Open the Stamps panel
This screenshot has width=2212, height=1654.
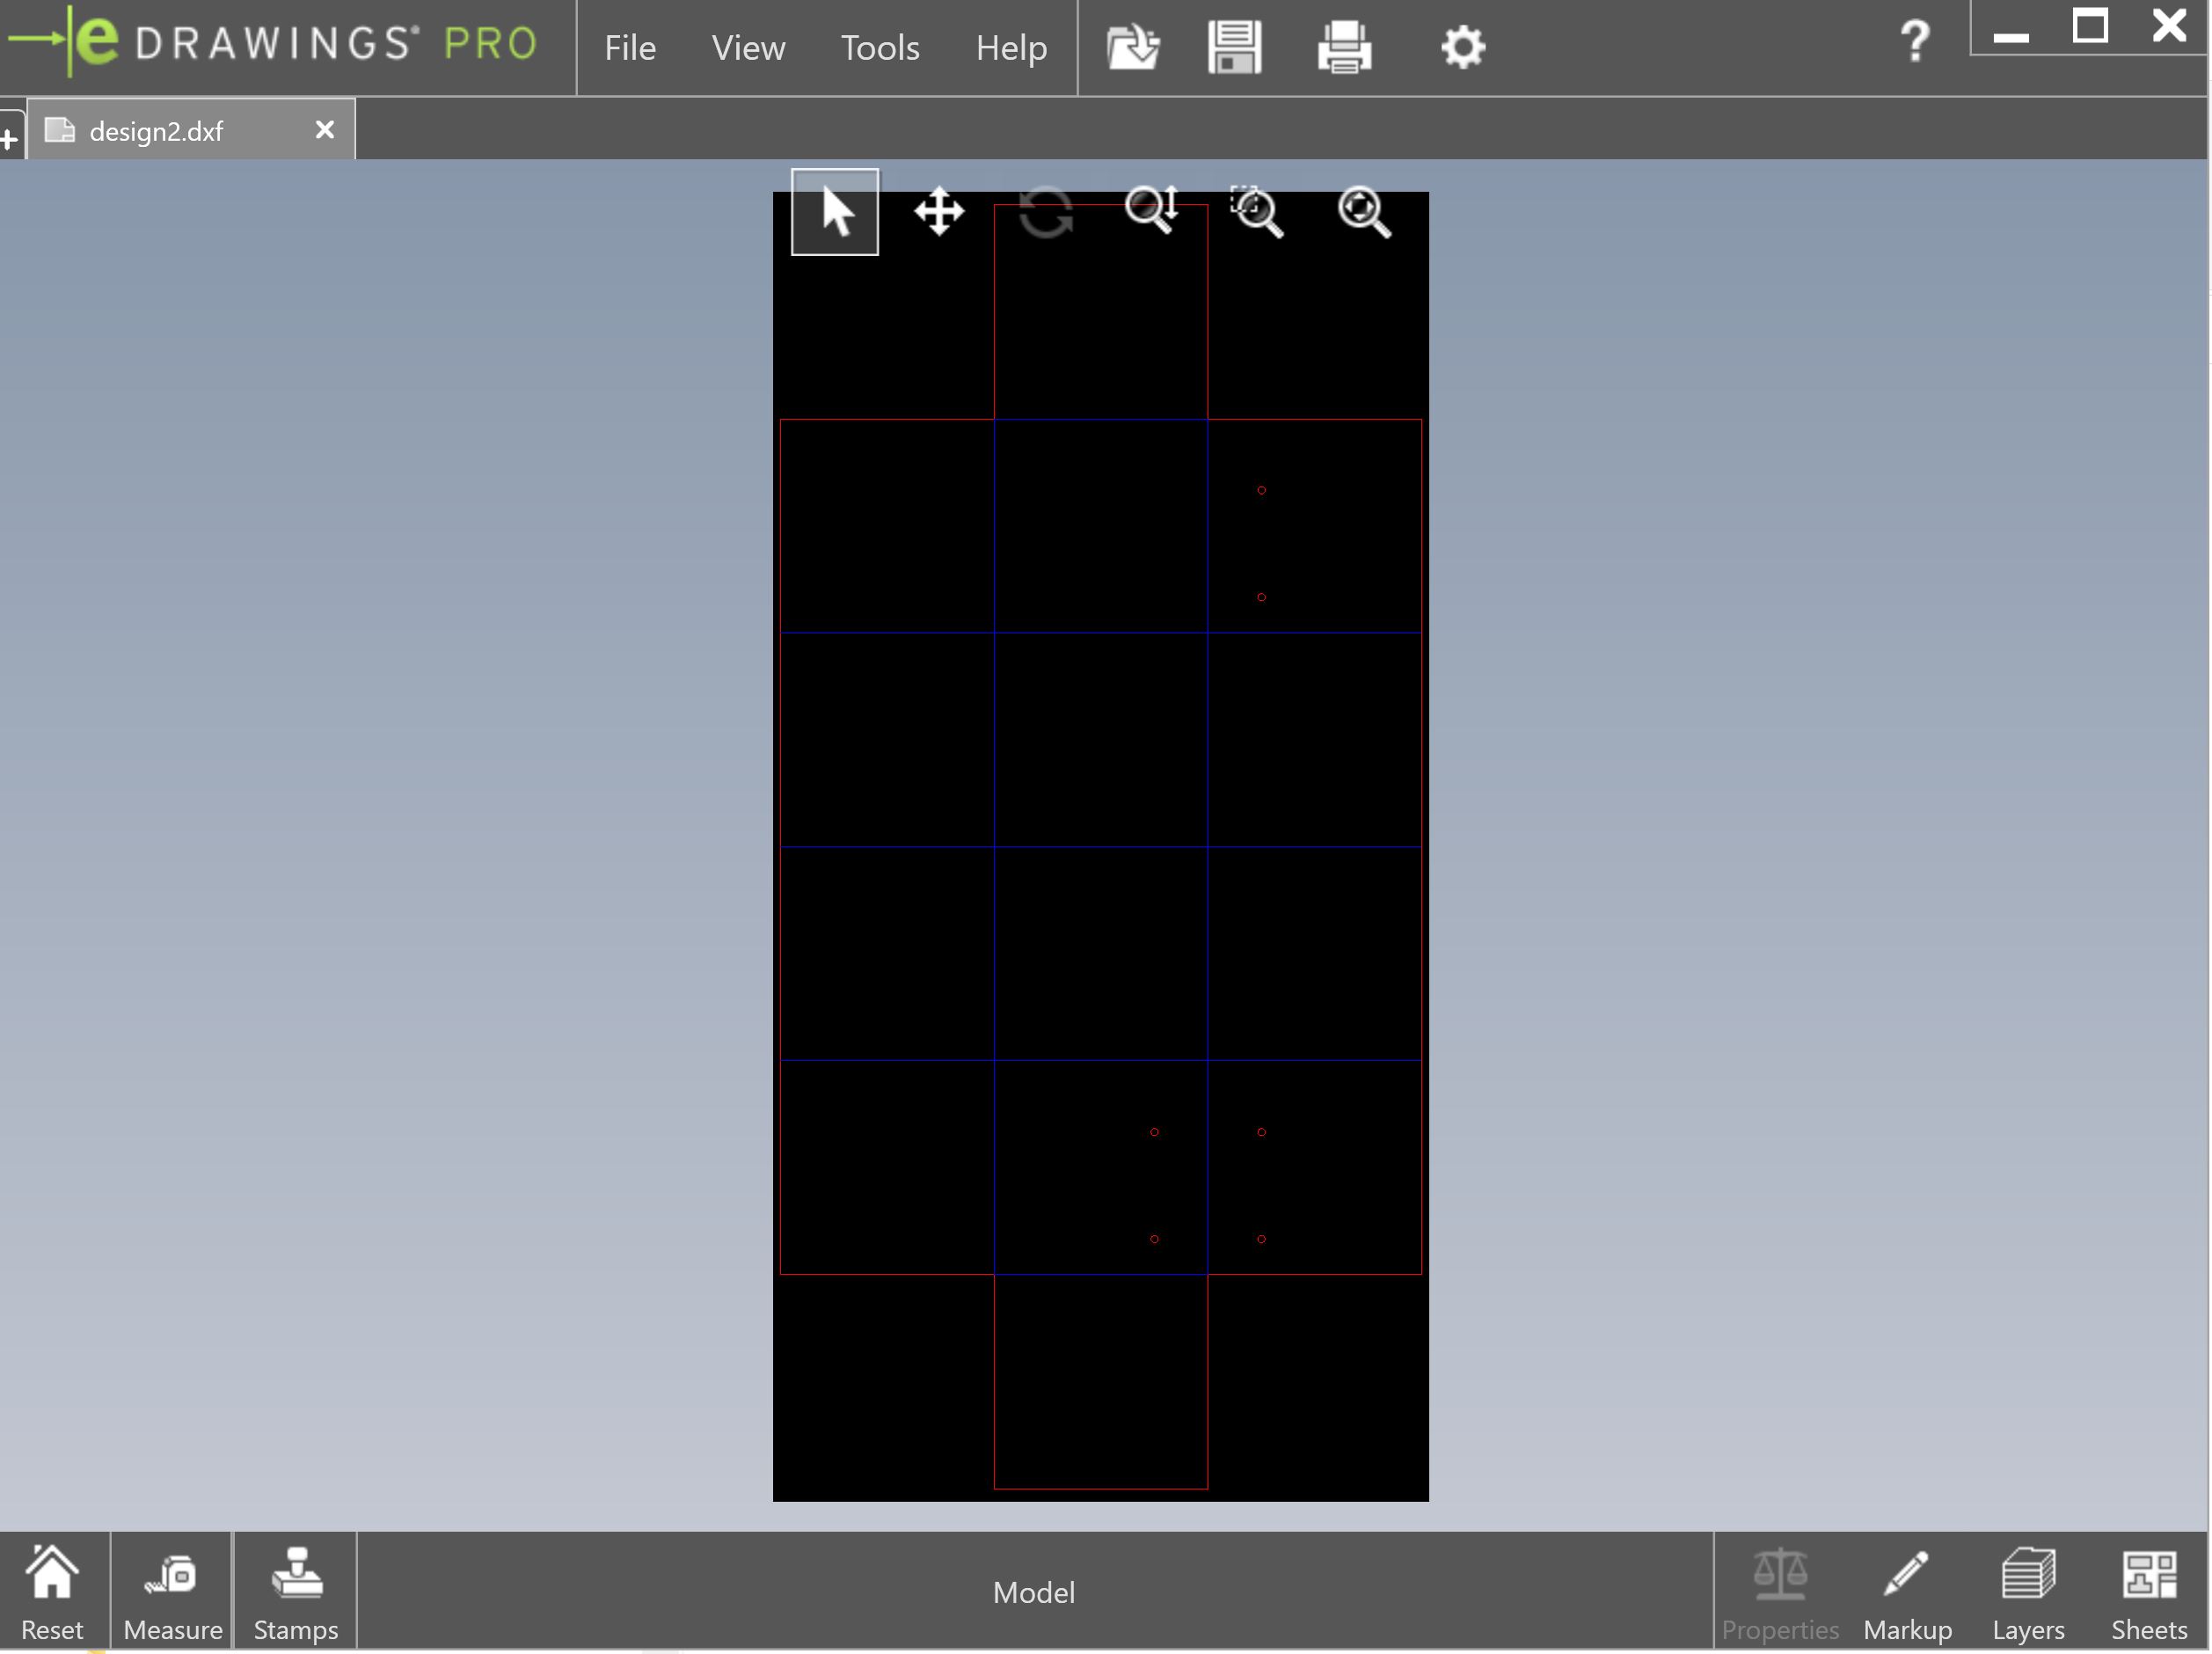[x=296, y=1592]
